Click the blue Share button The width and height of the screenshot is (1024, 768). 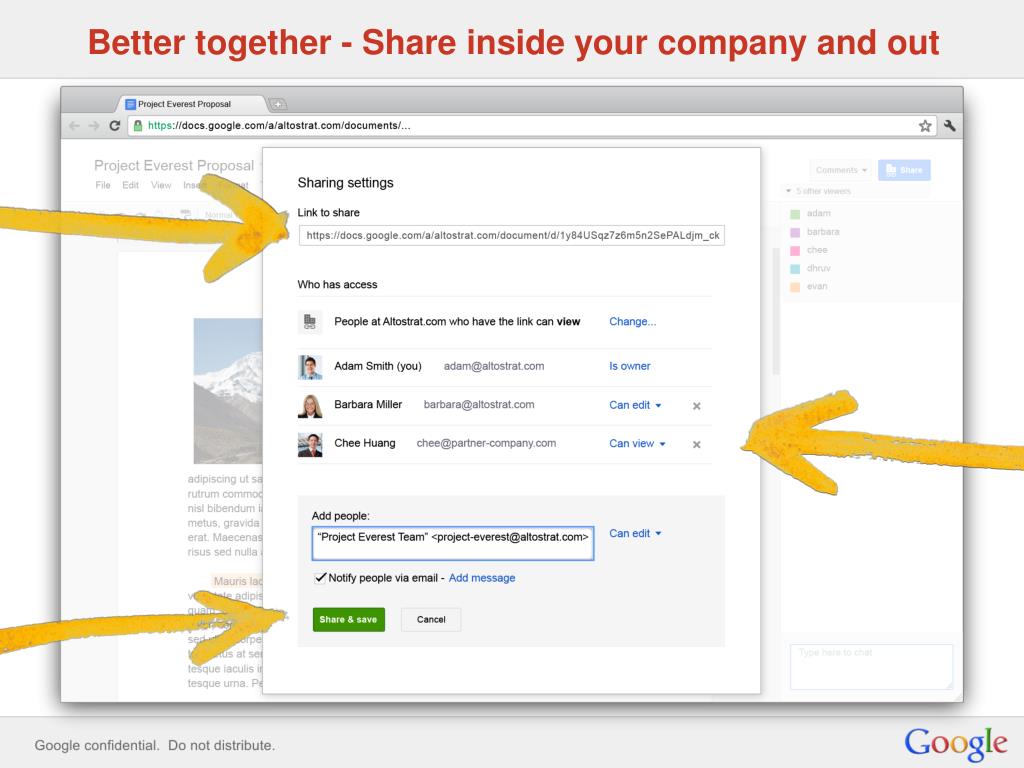pyautogui.click(x=904, y=170)
